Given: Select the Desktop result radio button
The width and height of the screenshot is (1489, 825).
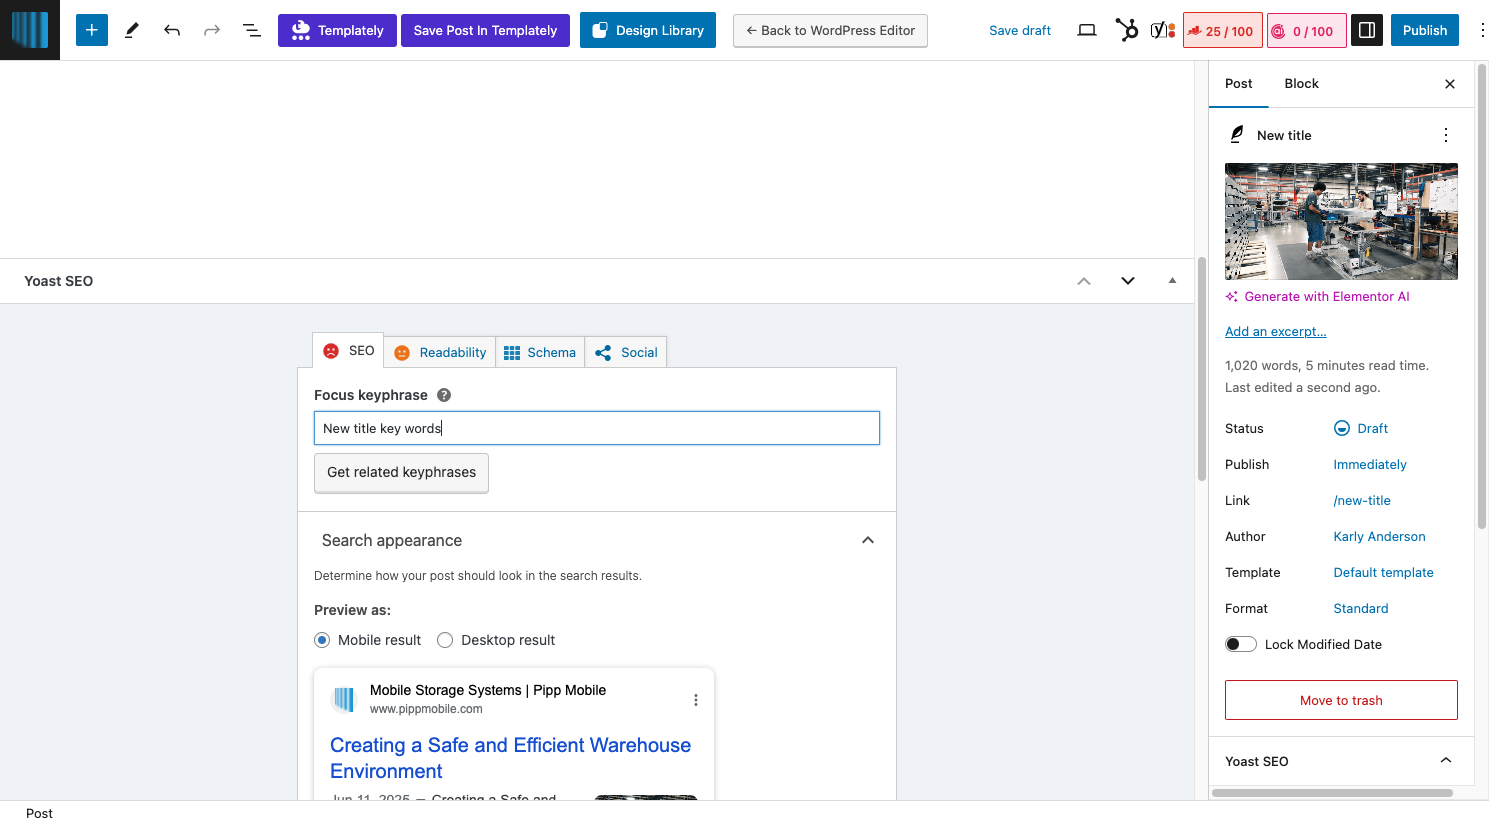Looking at the screenshot, I should [x=445, y=640].
